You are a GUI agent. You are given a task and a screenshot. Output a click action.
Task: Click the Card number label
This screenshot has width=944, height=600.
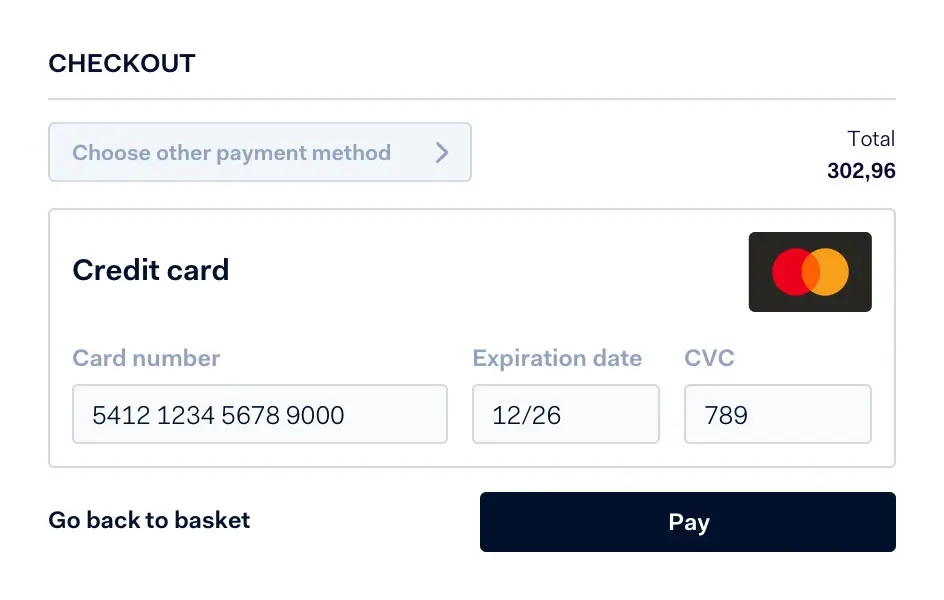point(145,358)
